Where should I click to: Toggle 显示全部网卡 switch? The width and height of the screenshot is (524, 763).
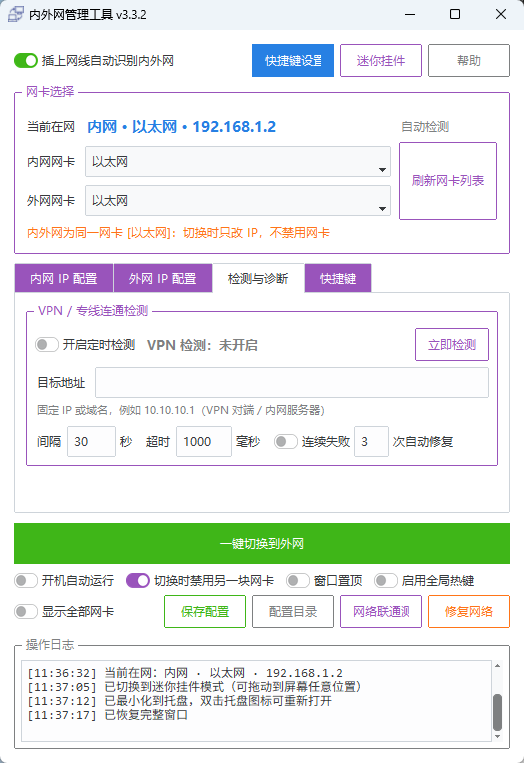coord(26,612)
